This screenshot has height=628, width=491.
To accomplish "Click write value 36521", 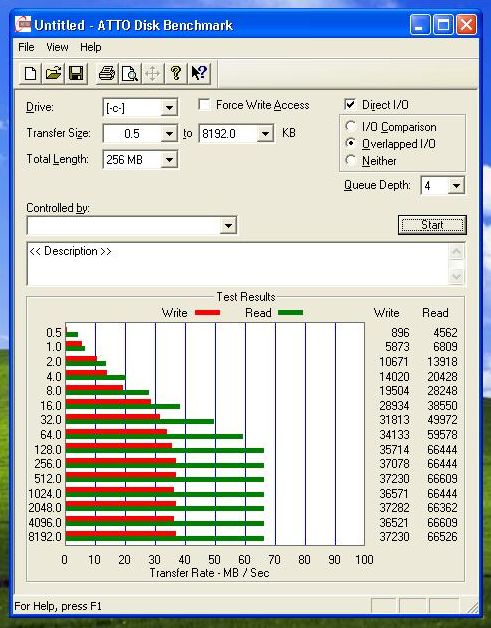I will [x=394, y=522].
